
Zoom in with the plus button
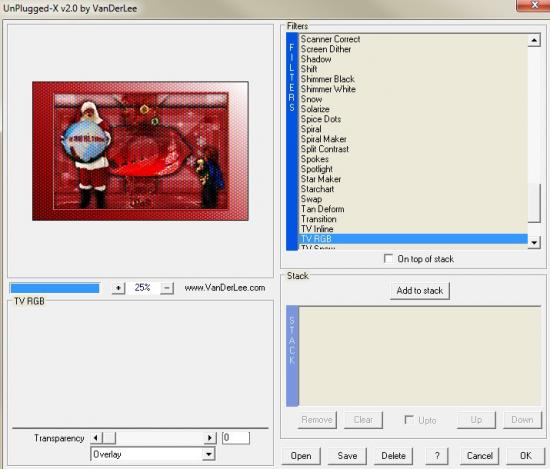pyautogui.click(x=119, y=288)
